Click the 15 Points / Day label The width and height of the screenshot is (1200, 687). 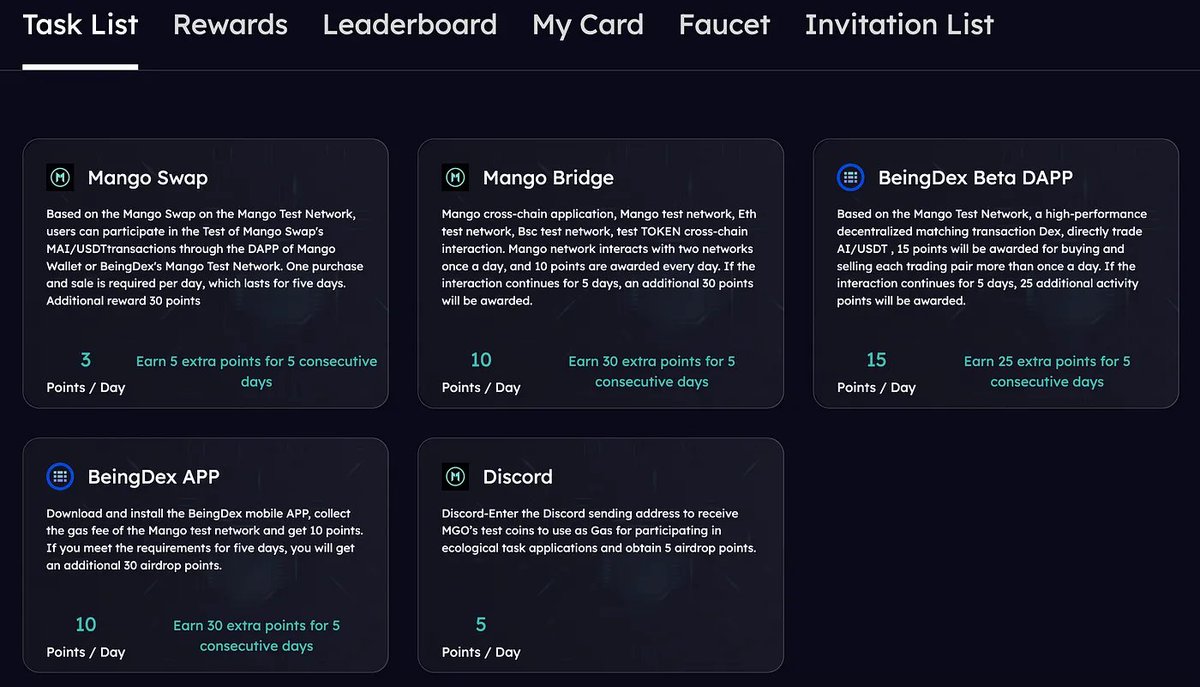coord(876,371)
